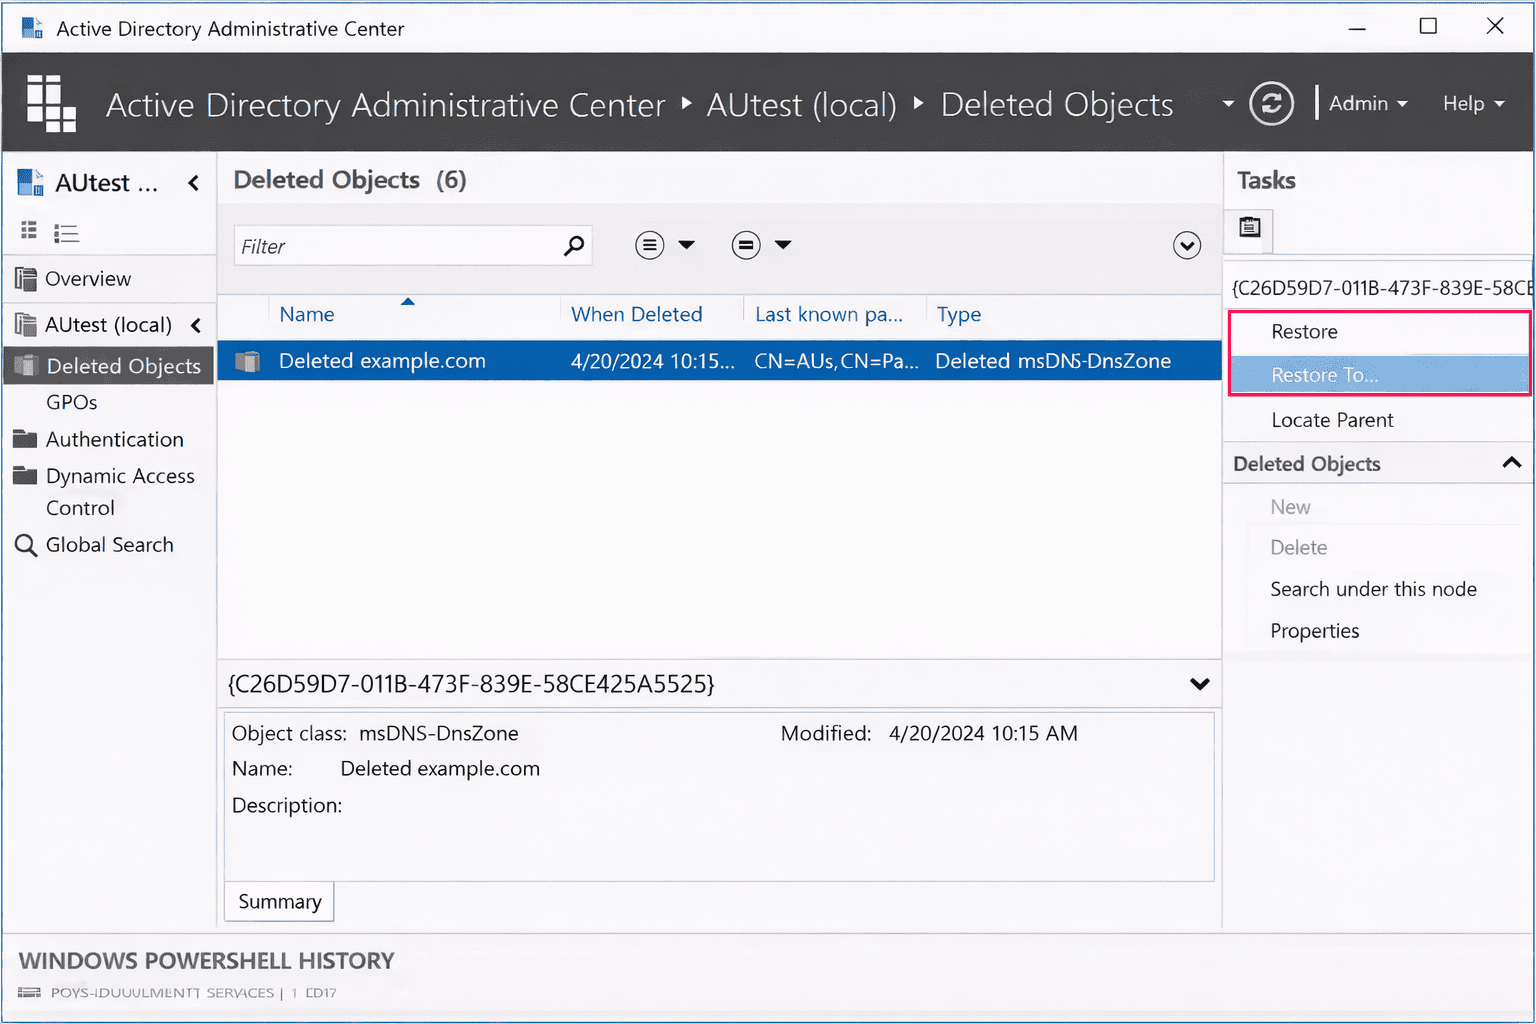Click the Tasks clipboard icon
1536x1024 pixels.
click(x=1248, y=229)
